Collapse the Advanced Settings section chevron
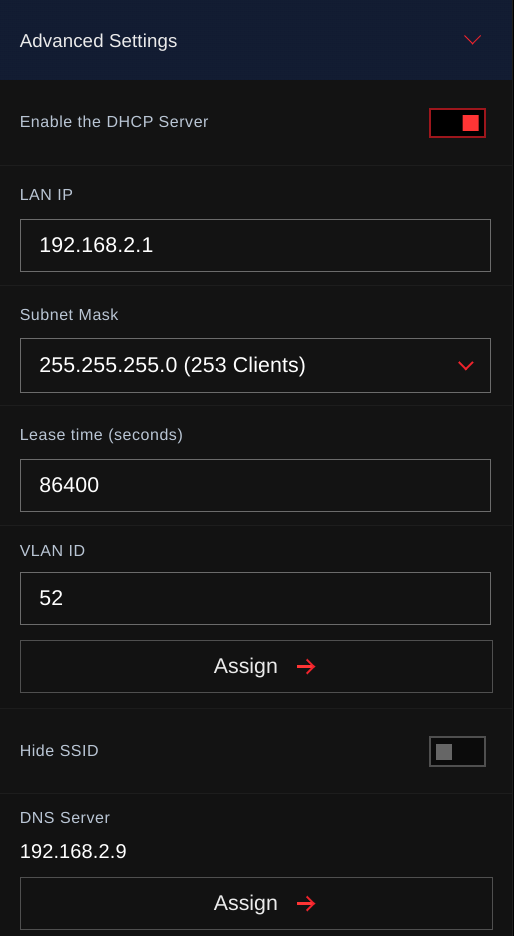 tap(472, 40)
